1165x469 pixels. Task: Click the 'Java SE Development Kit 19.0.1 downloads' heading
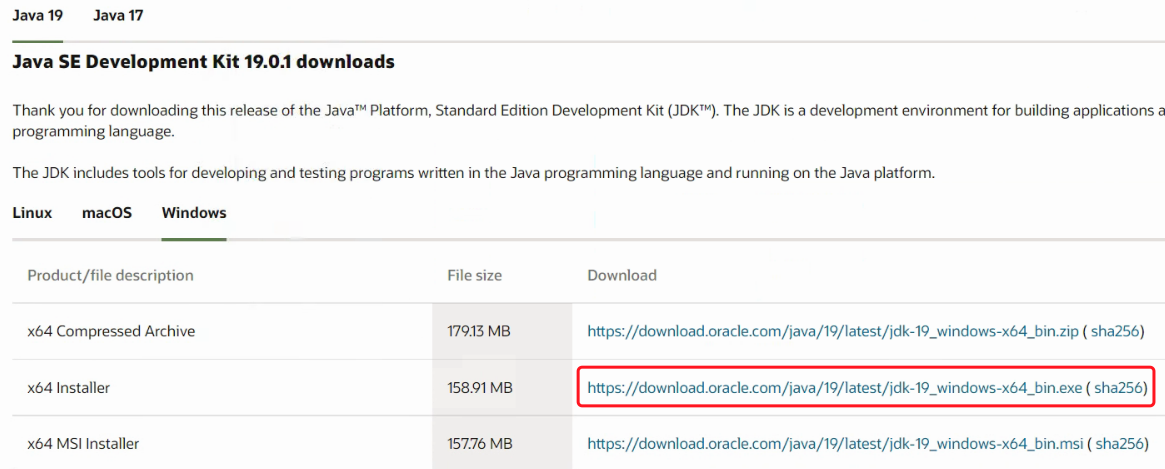coord(204,62)
